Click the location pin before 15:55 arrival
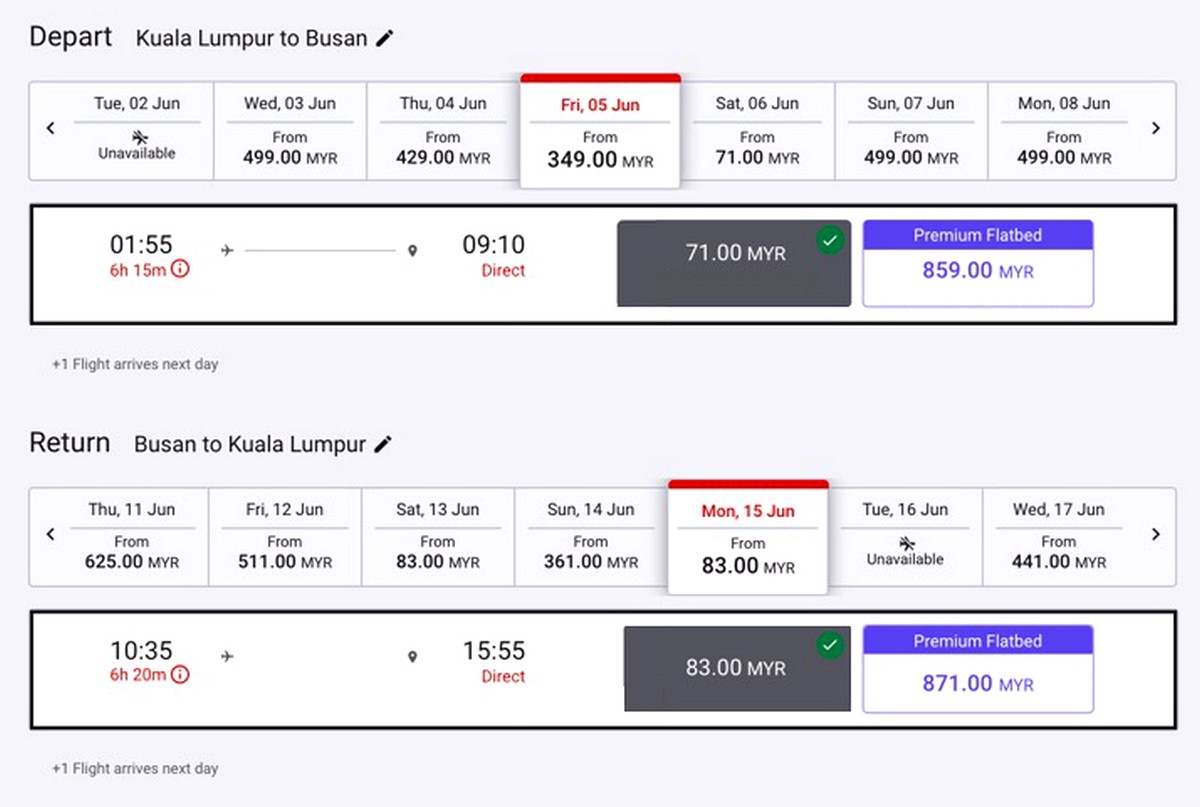 tap(412, 657)
